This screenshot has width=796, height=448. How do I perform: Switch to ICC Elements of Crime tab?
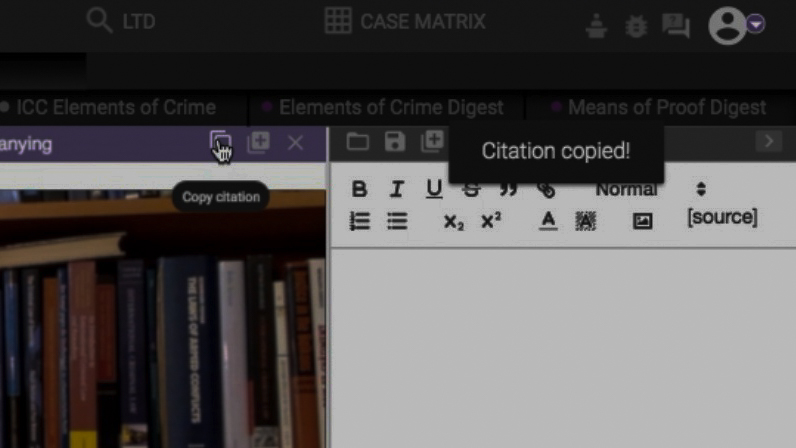click(115, 107)
